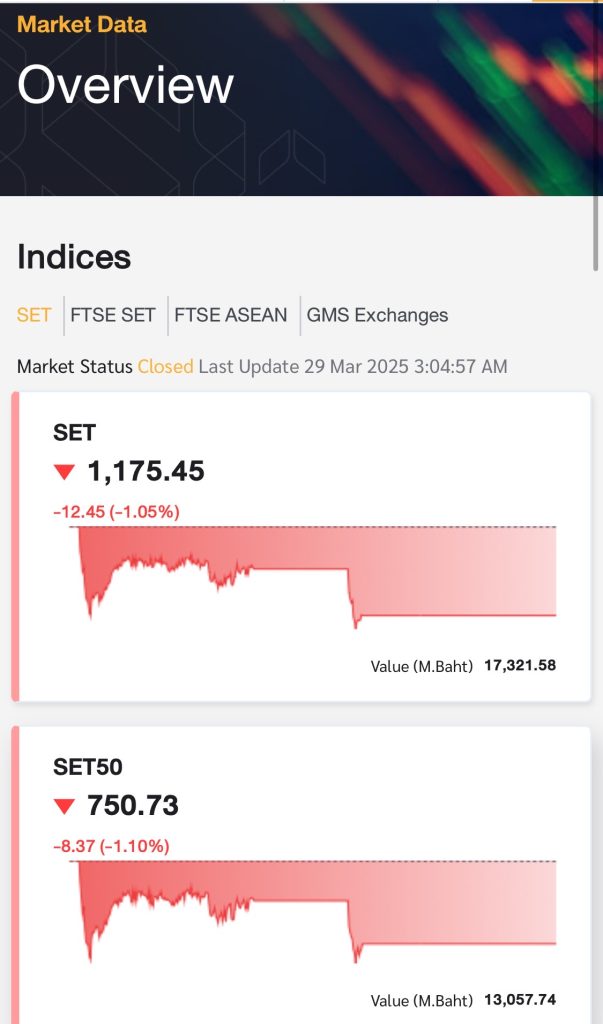Image resolution: width=603 pixels, height=1024 pixels.
Task: Click the -12.45 (-1.05%) change label
Action: click(x=116, y=512)
